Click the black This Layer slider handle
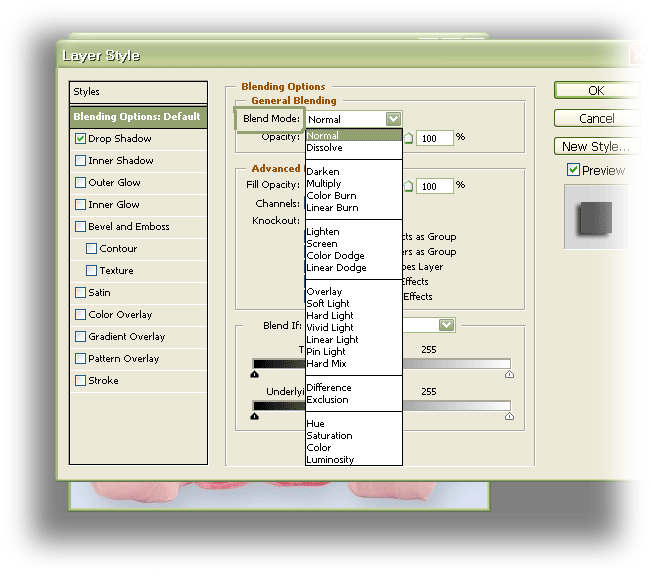 coord(255,374)
